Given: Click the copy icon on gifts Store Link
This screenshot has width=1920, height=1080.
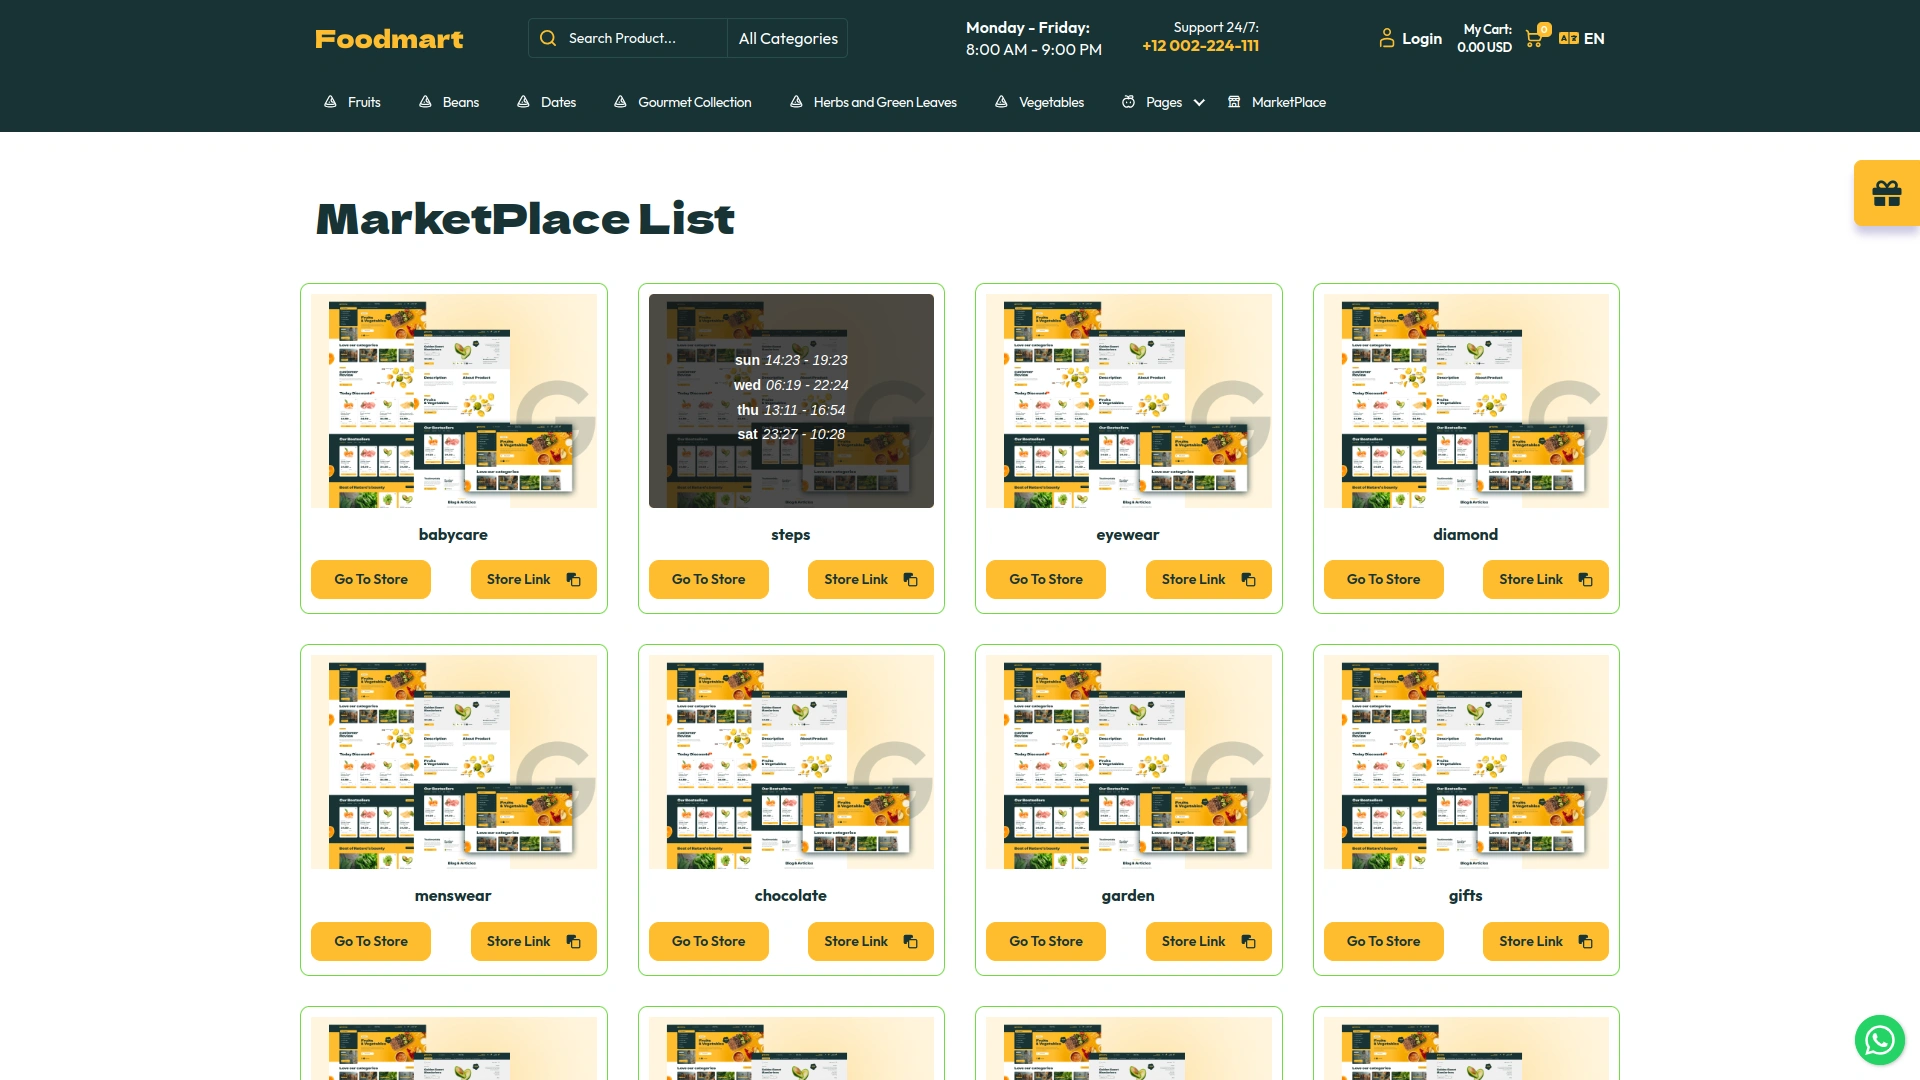Looking at the screenshot, I should 1586,941.
